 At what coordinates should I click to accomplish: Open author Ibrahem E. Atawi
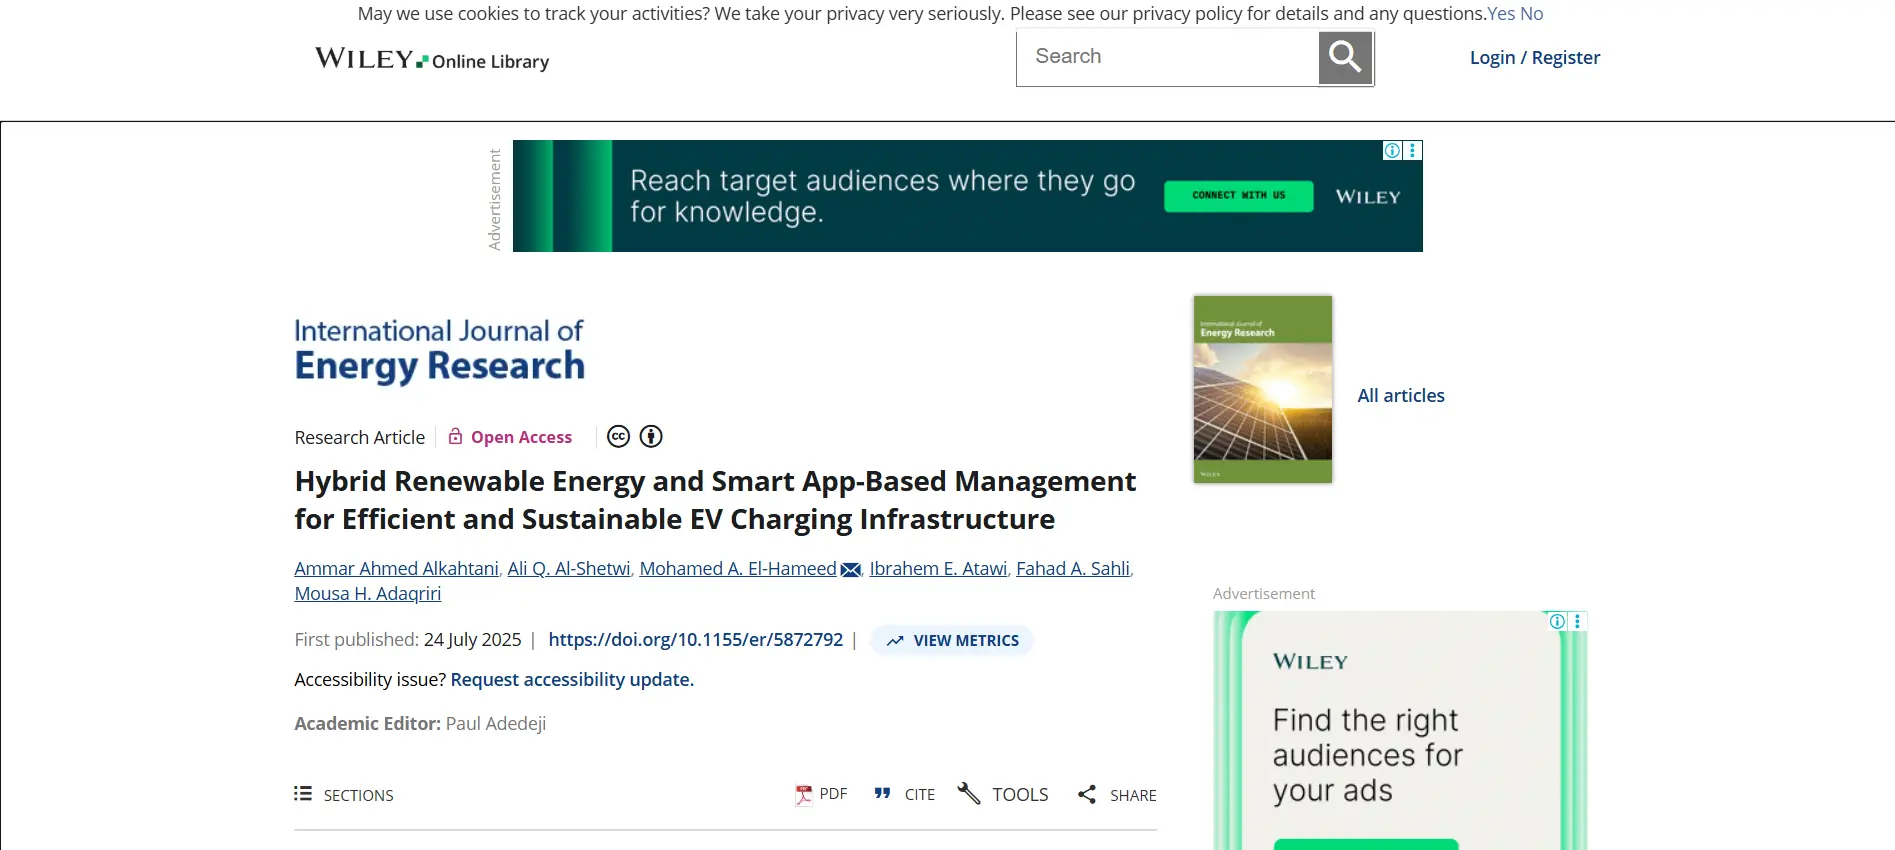click(x=938, y=569)
